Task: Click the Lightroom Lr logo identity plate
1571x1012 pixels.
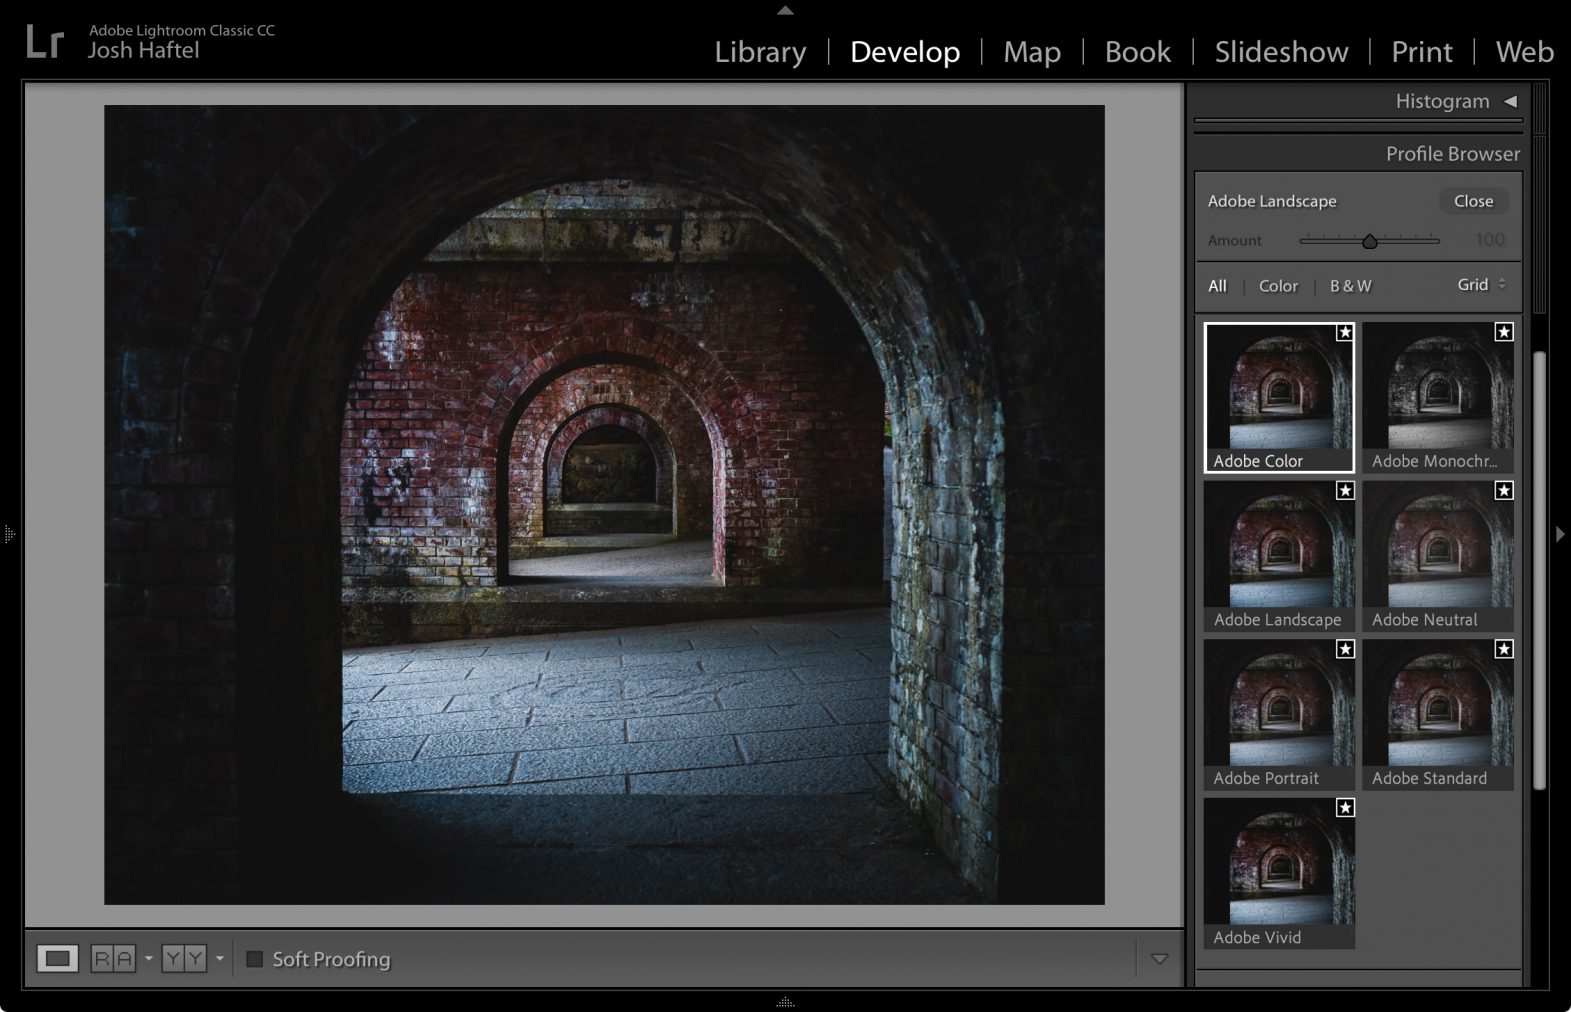Action: coord(45,42)
